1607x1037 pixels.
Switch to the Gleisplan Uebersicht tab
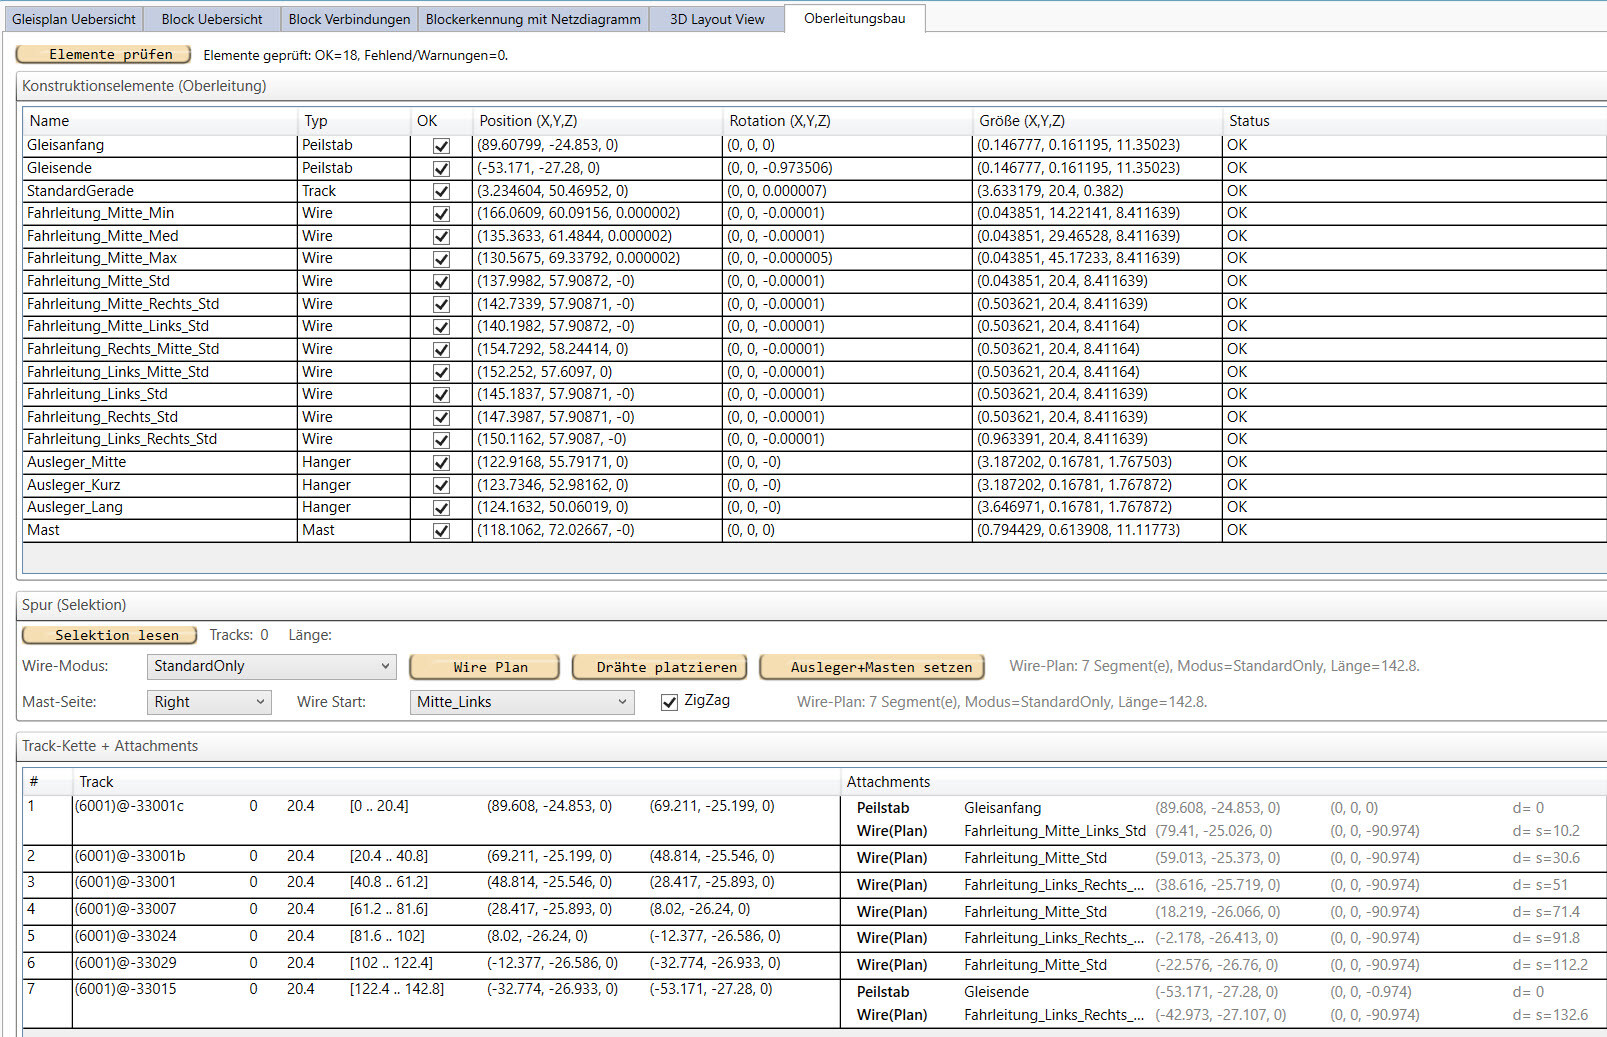pyautogui.click(x=73, y=19)
